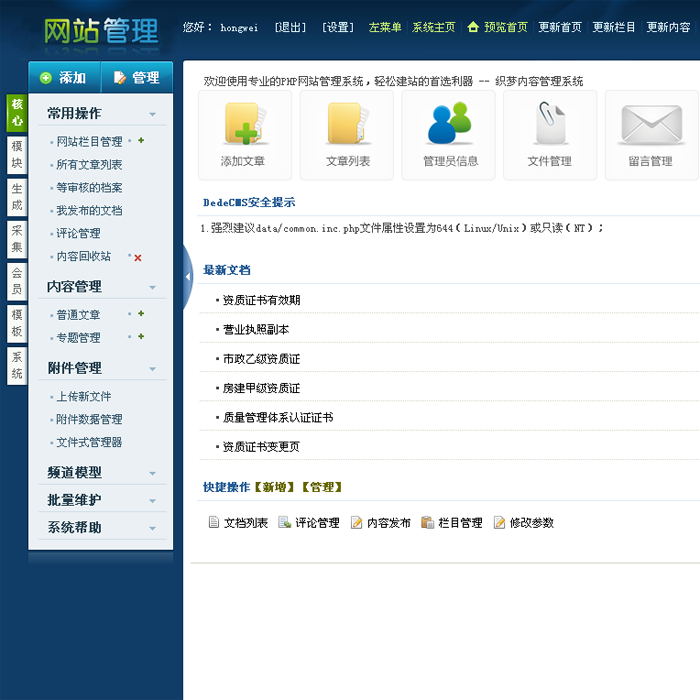Open 文件式管理器 in sidebar

[89, 442]
